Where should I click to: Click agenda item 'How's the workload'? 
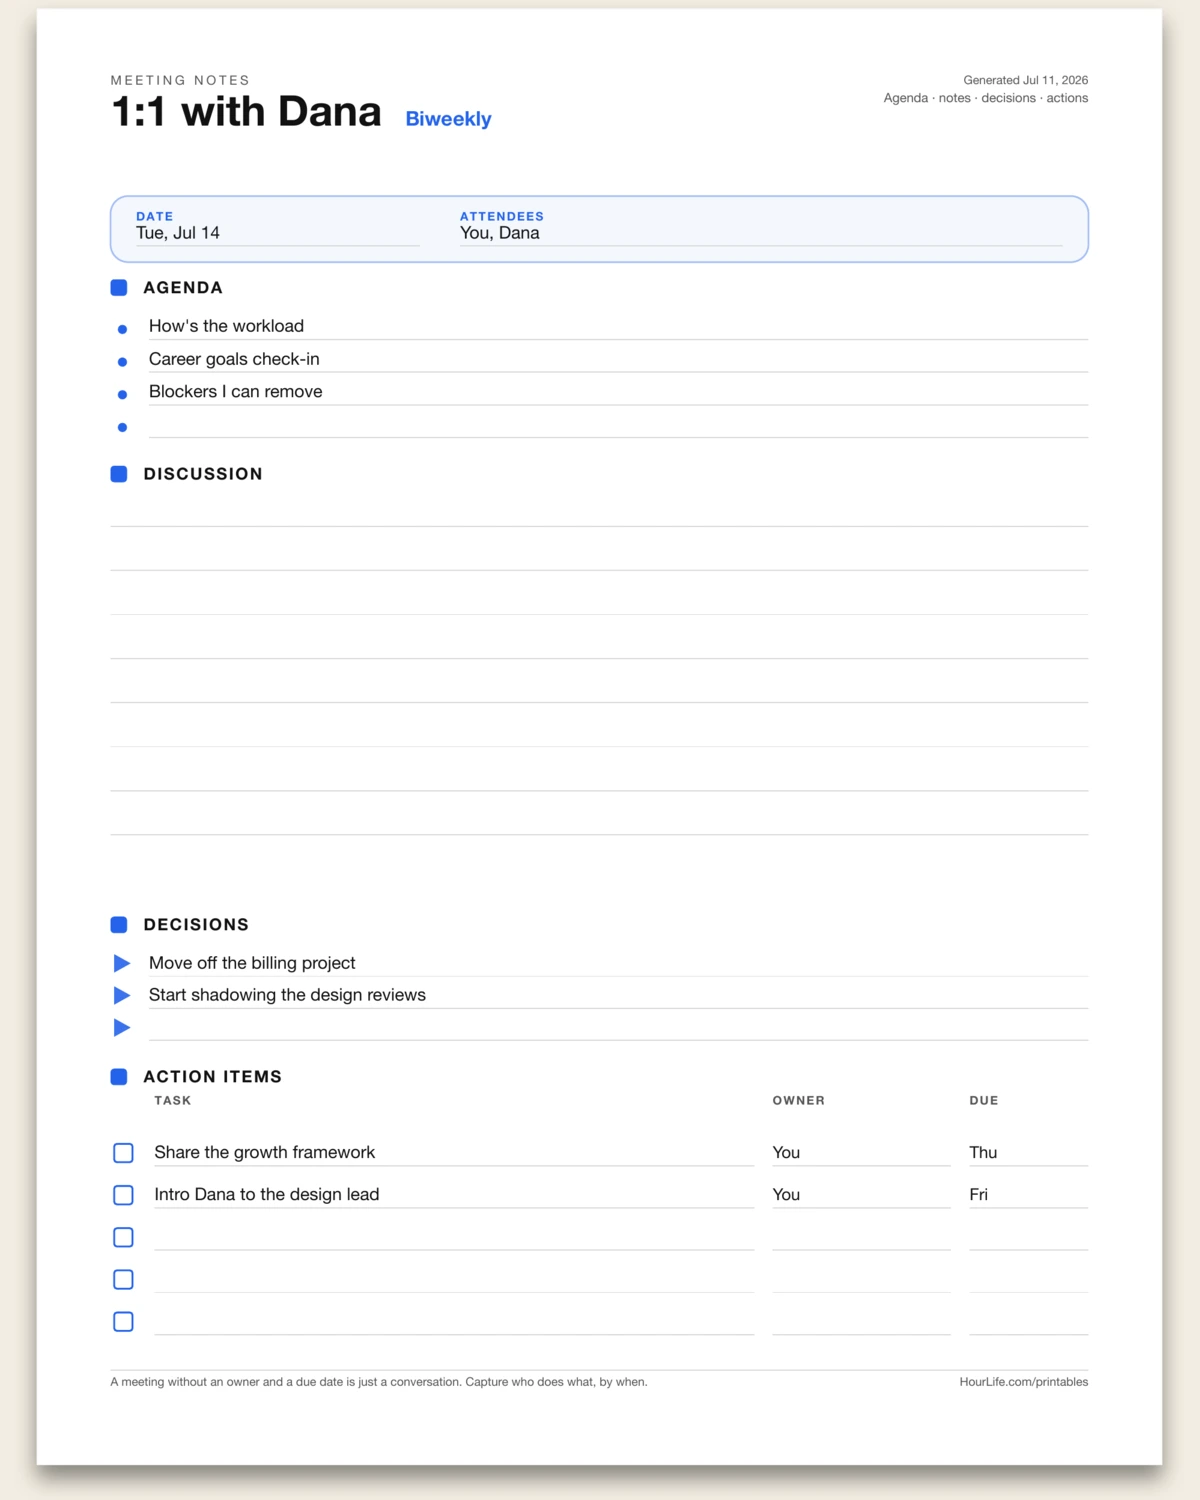point(226,326)
